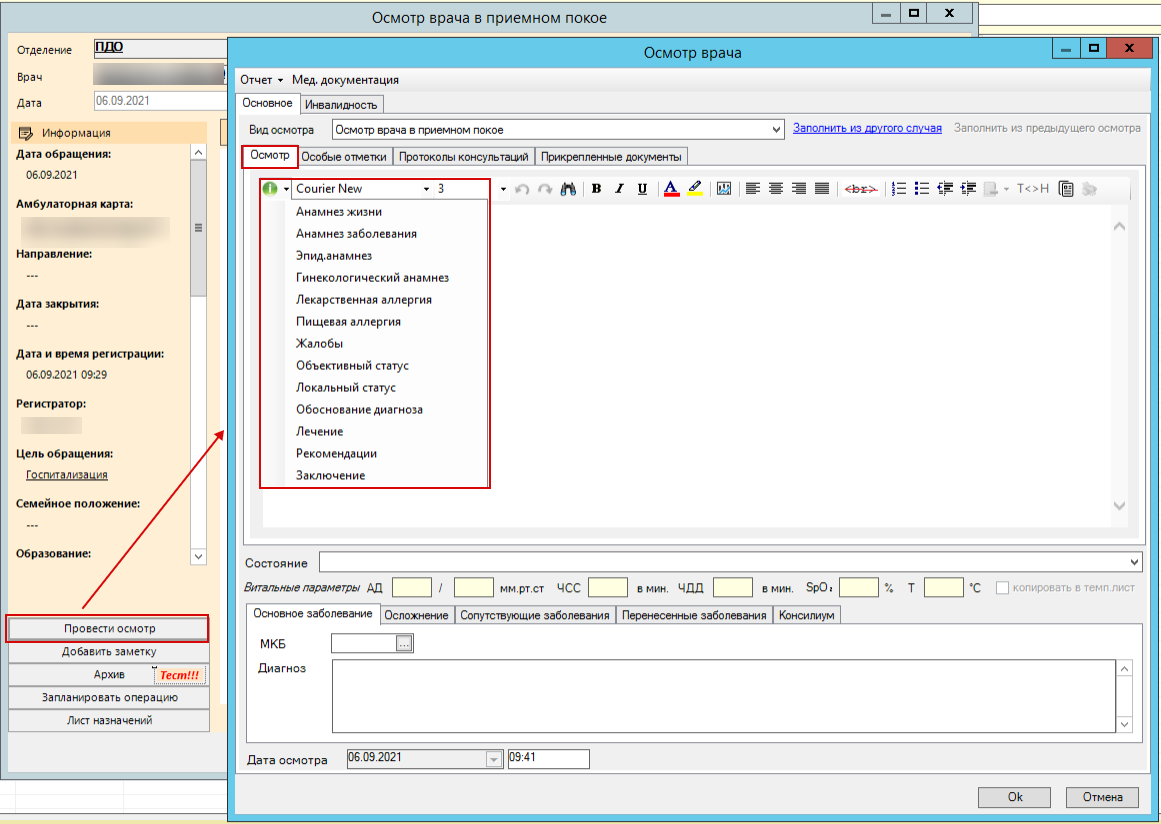Select the 'Основное заболевание' tab

(x=313, y=614)
